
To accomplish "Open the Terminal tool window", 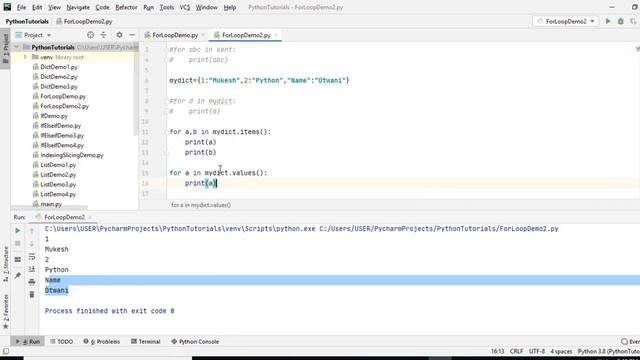I will click(x=146, y=342).
